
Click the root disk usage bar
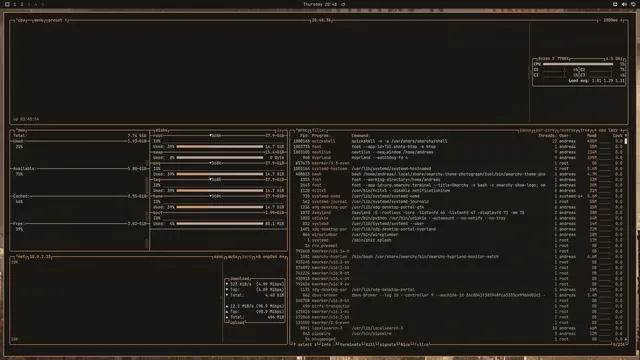tap(220, 147)
